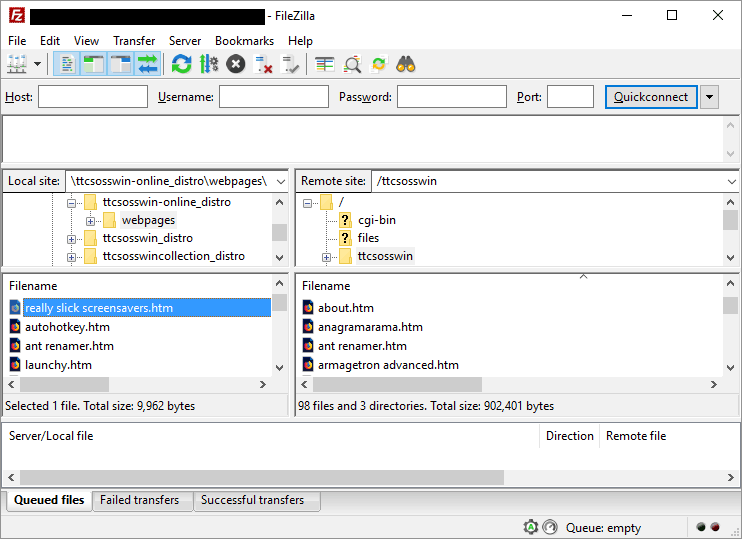Open the Site Manager icon

point(17,65)
